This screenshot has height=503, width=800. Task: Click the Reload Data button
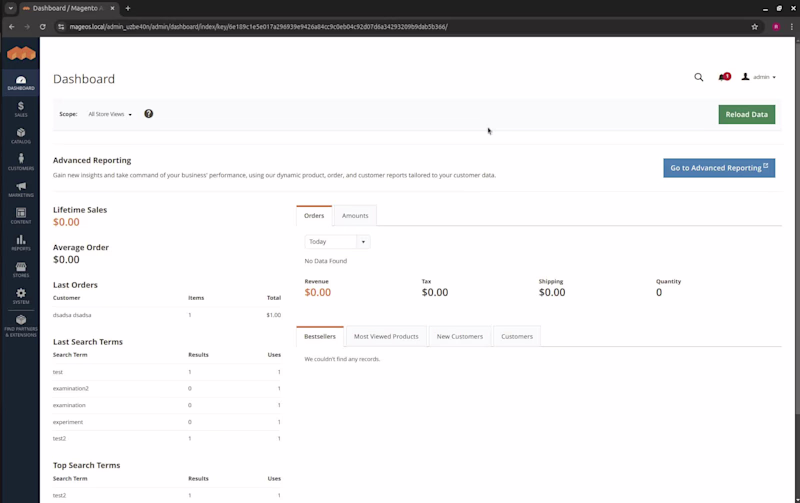pyautogui.click(x=746, y=114)
